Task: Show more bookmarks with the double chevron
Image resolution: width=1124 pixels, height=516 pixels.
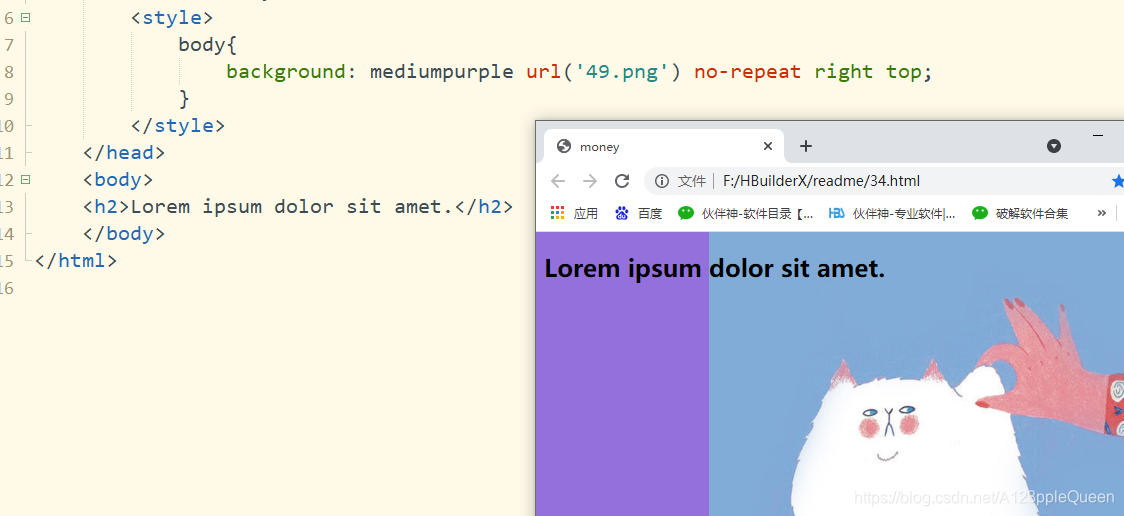Action: 1102,213
